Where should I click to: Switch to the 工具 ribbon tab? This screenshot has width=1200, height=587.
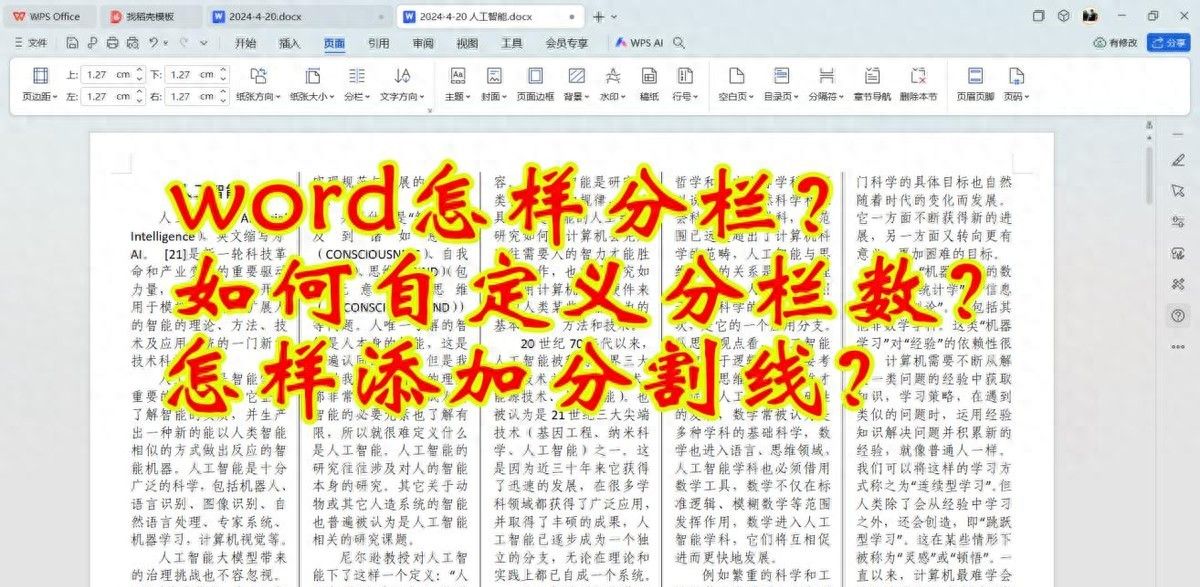pos(512,43)
